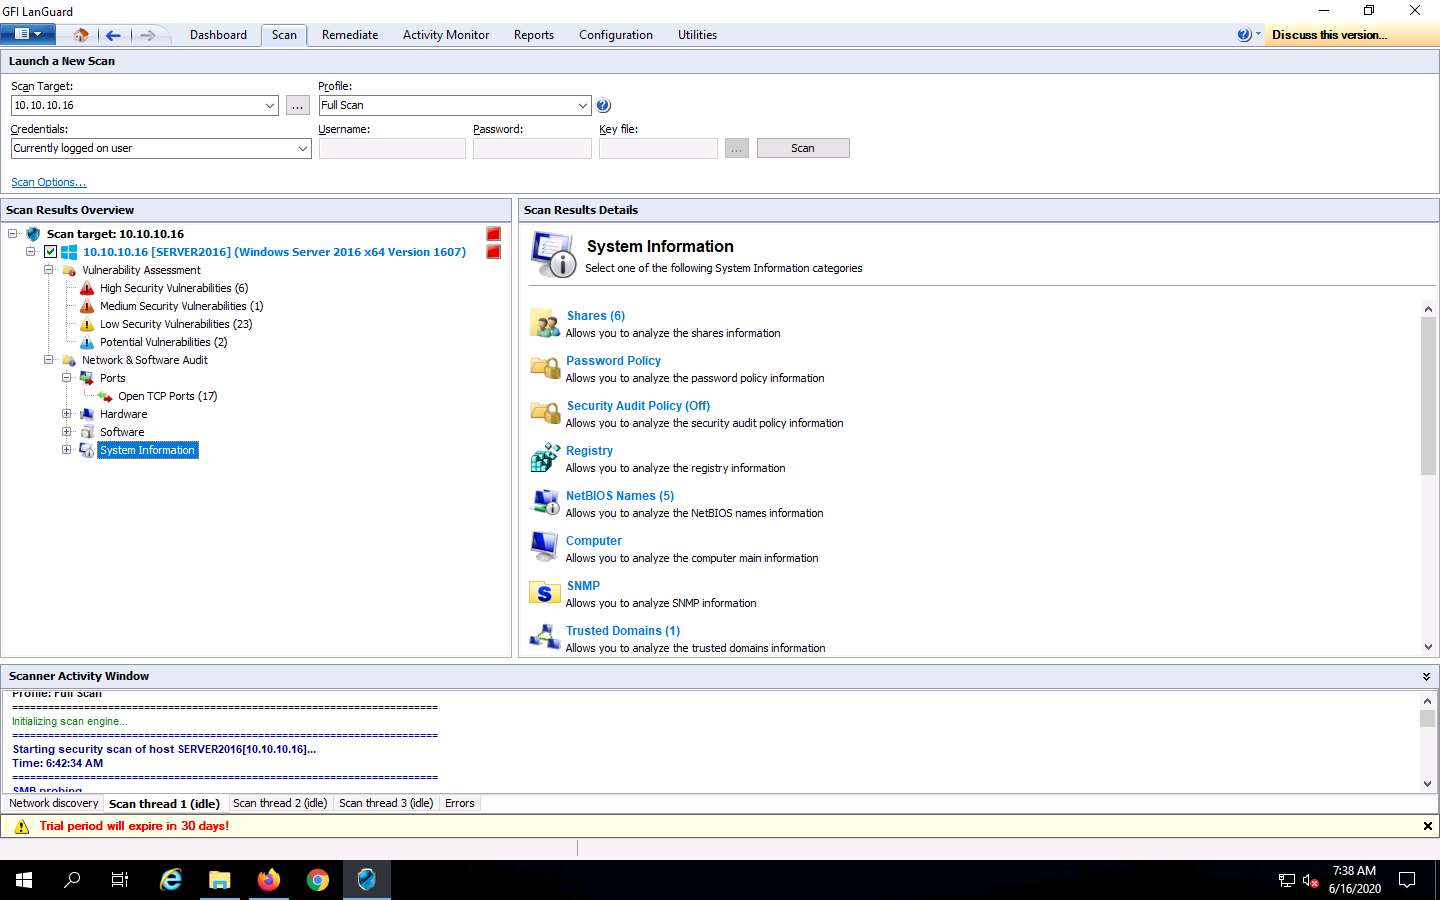The image size is (1440, 900).
Task: Click the red indicator for Scan target row
Action: coord(493,234)
